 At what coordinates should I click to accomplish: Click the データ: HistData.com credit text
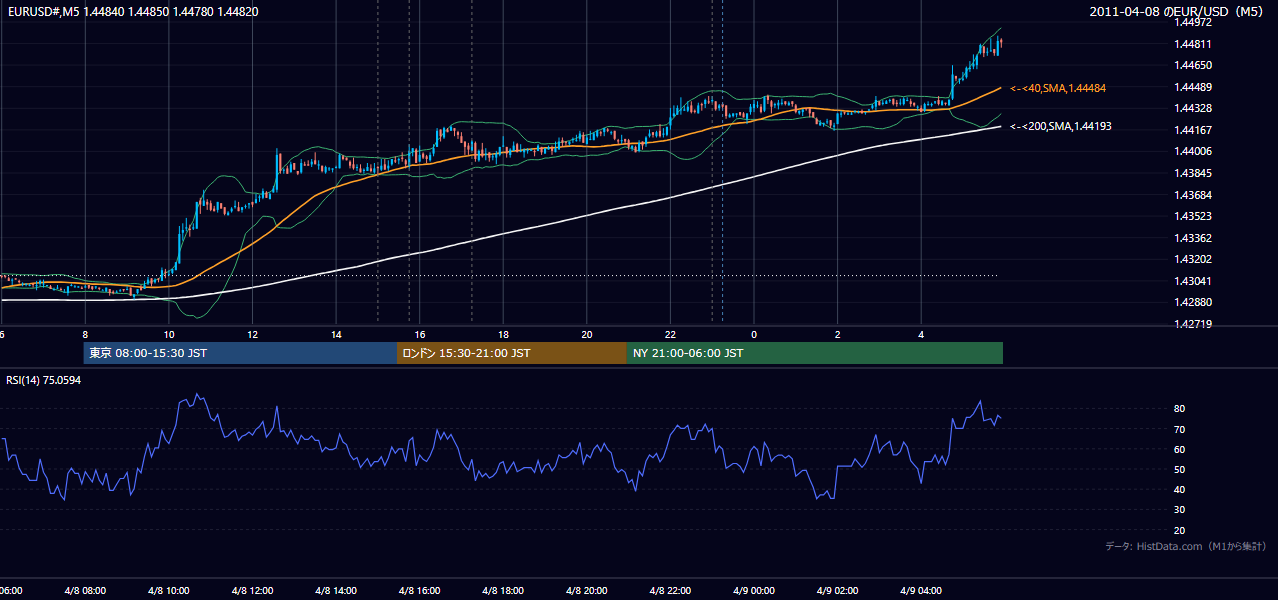coord(1186,546)
